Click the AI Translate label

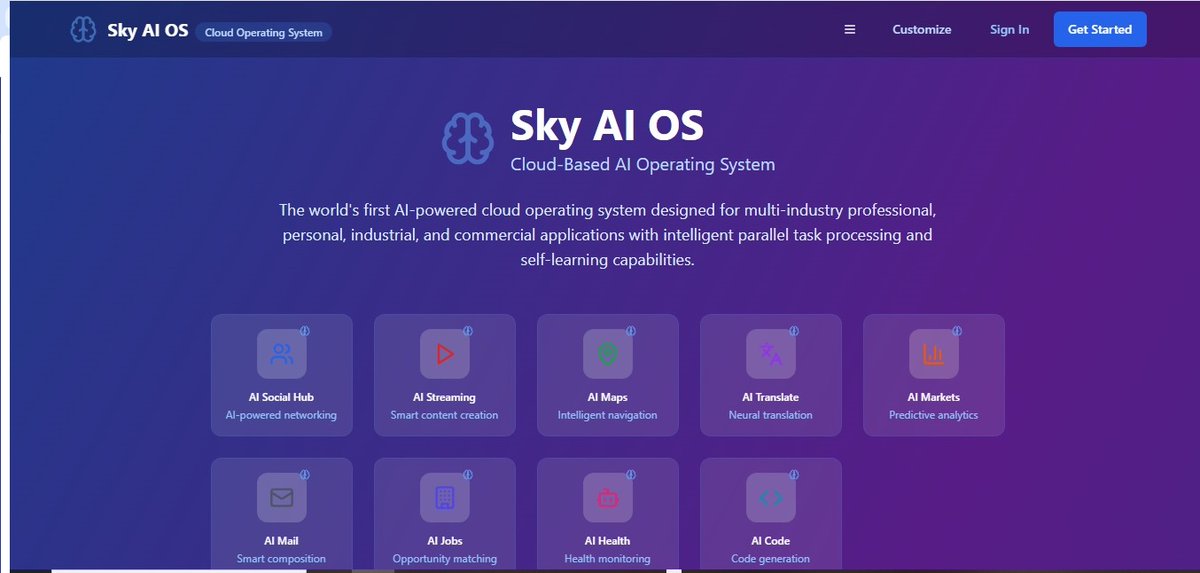point(771,397)
